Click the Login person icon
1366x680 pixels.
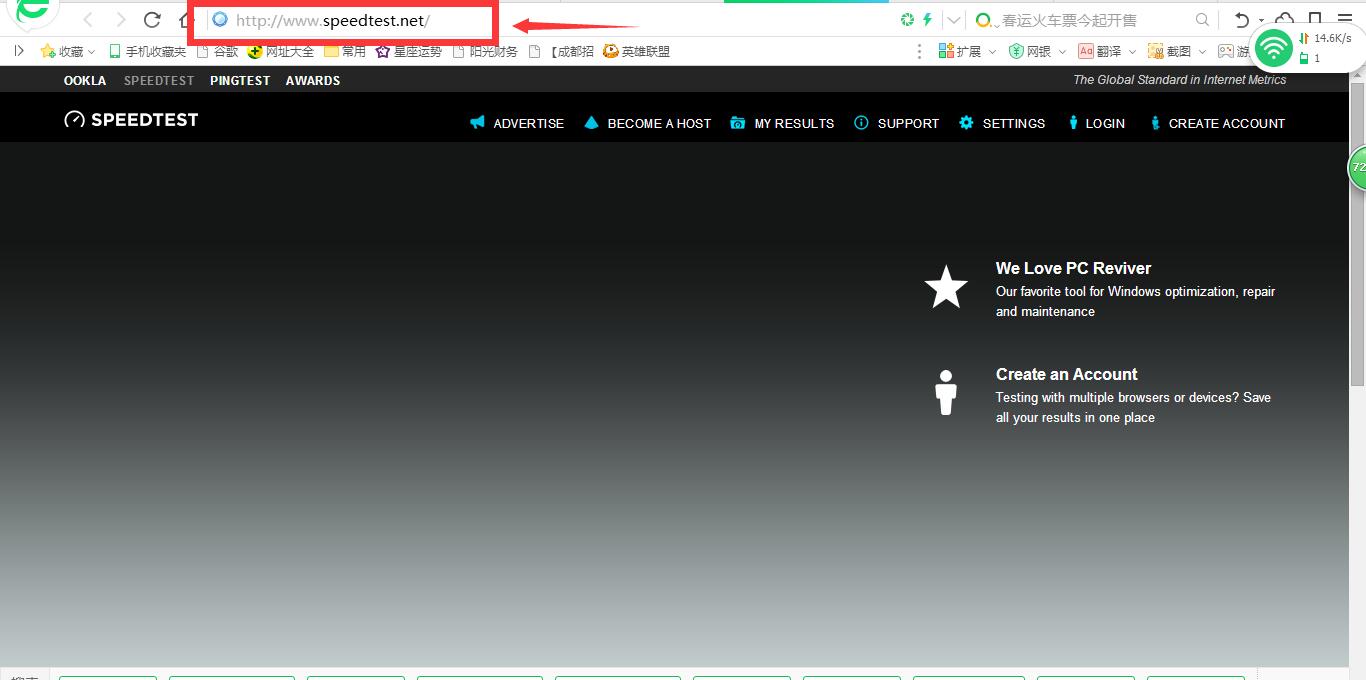[1073, 123]
